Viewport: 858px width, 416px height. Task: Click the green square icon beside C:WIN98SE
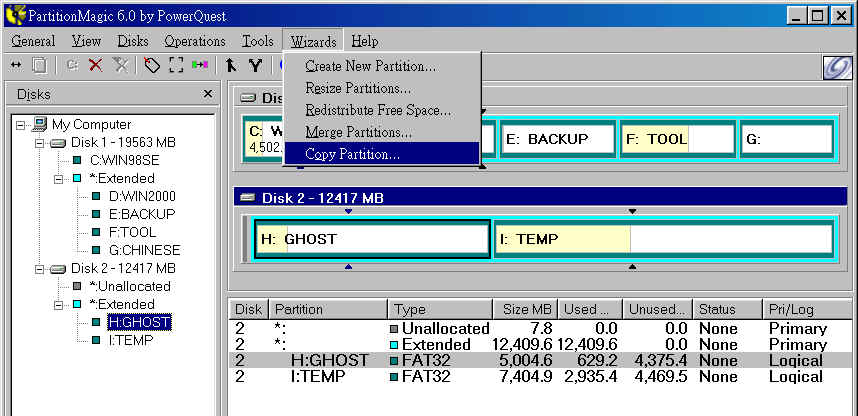[x=77, y=161]
